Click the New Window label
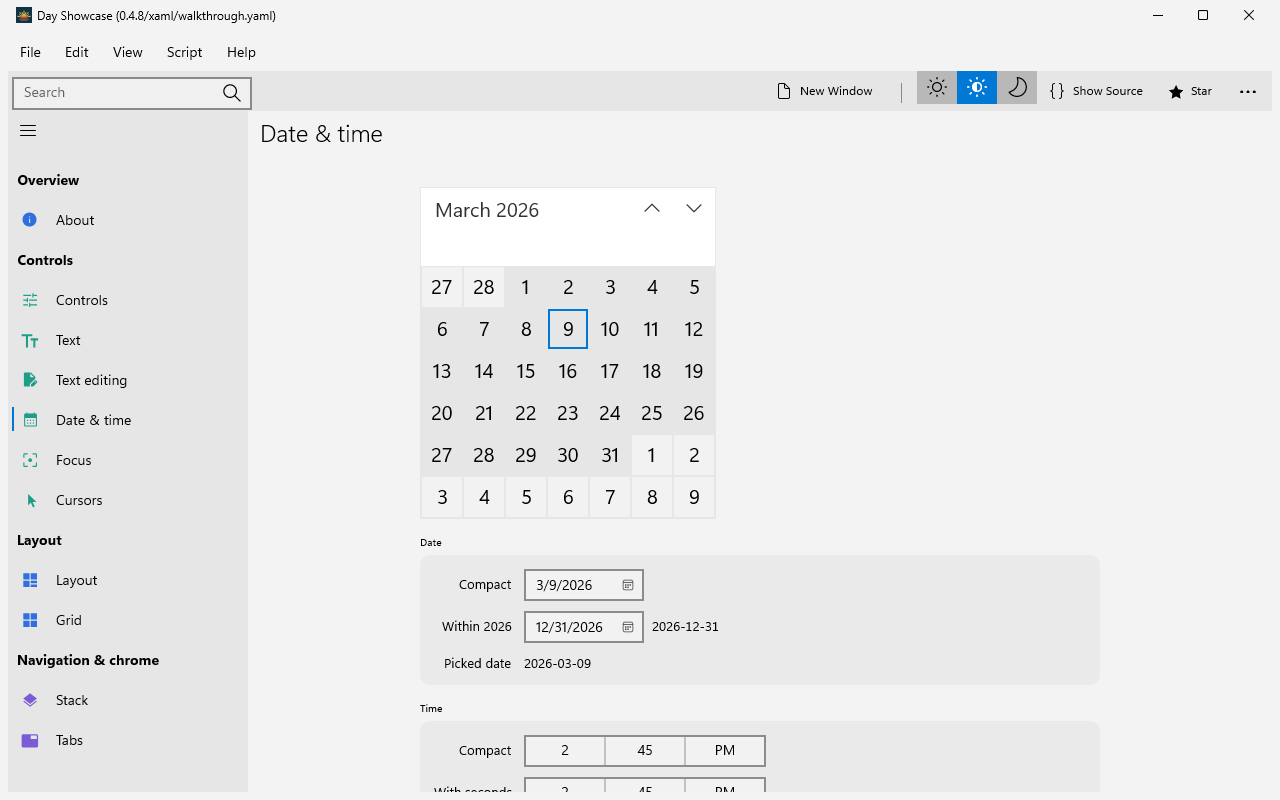Screen dimensions: 1280x800 coord(836,91)
